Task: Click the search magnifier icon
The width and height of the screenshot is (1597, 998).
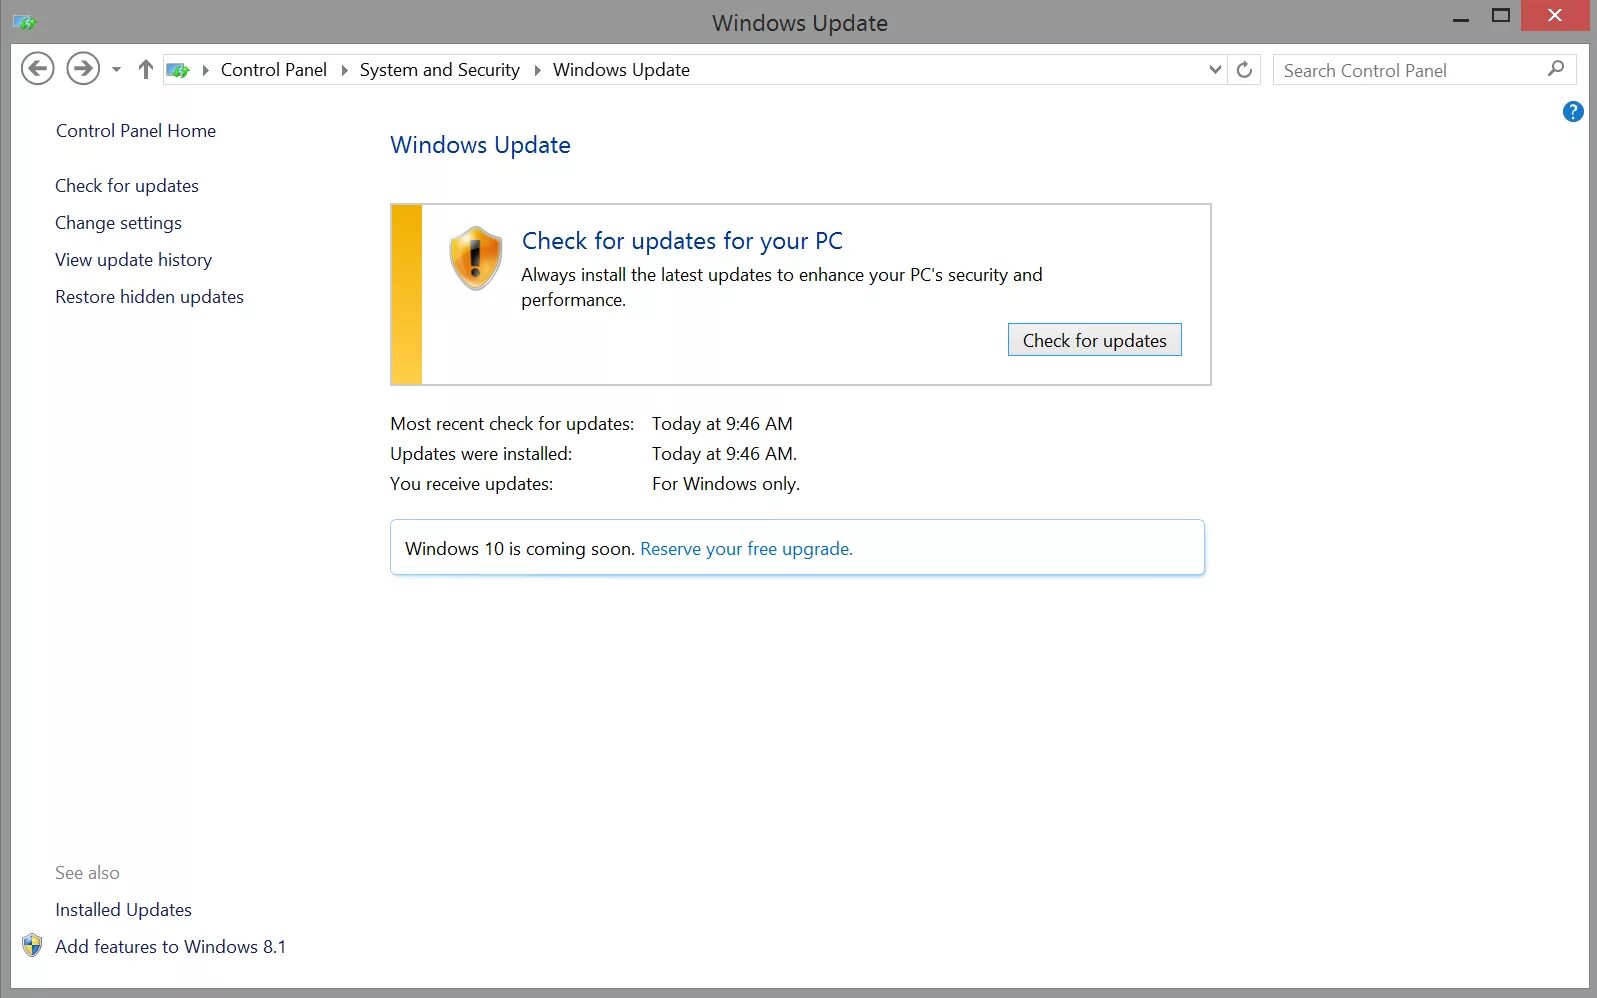Action: (x=1556, y=69)
